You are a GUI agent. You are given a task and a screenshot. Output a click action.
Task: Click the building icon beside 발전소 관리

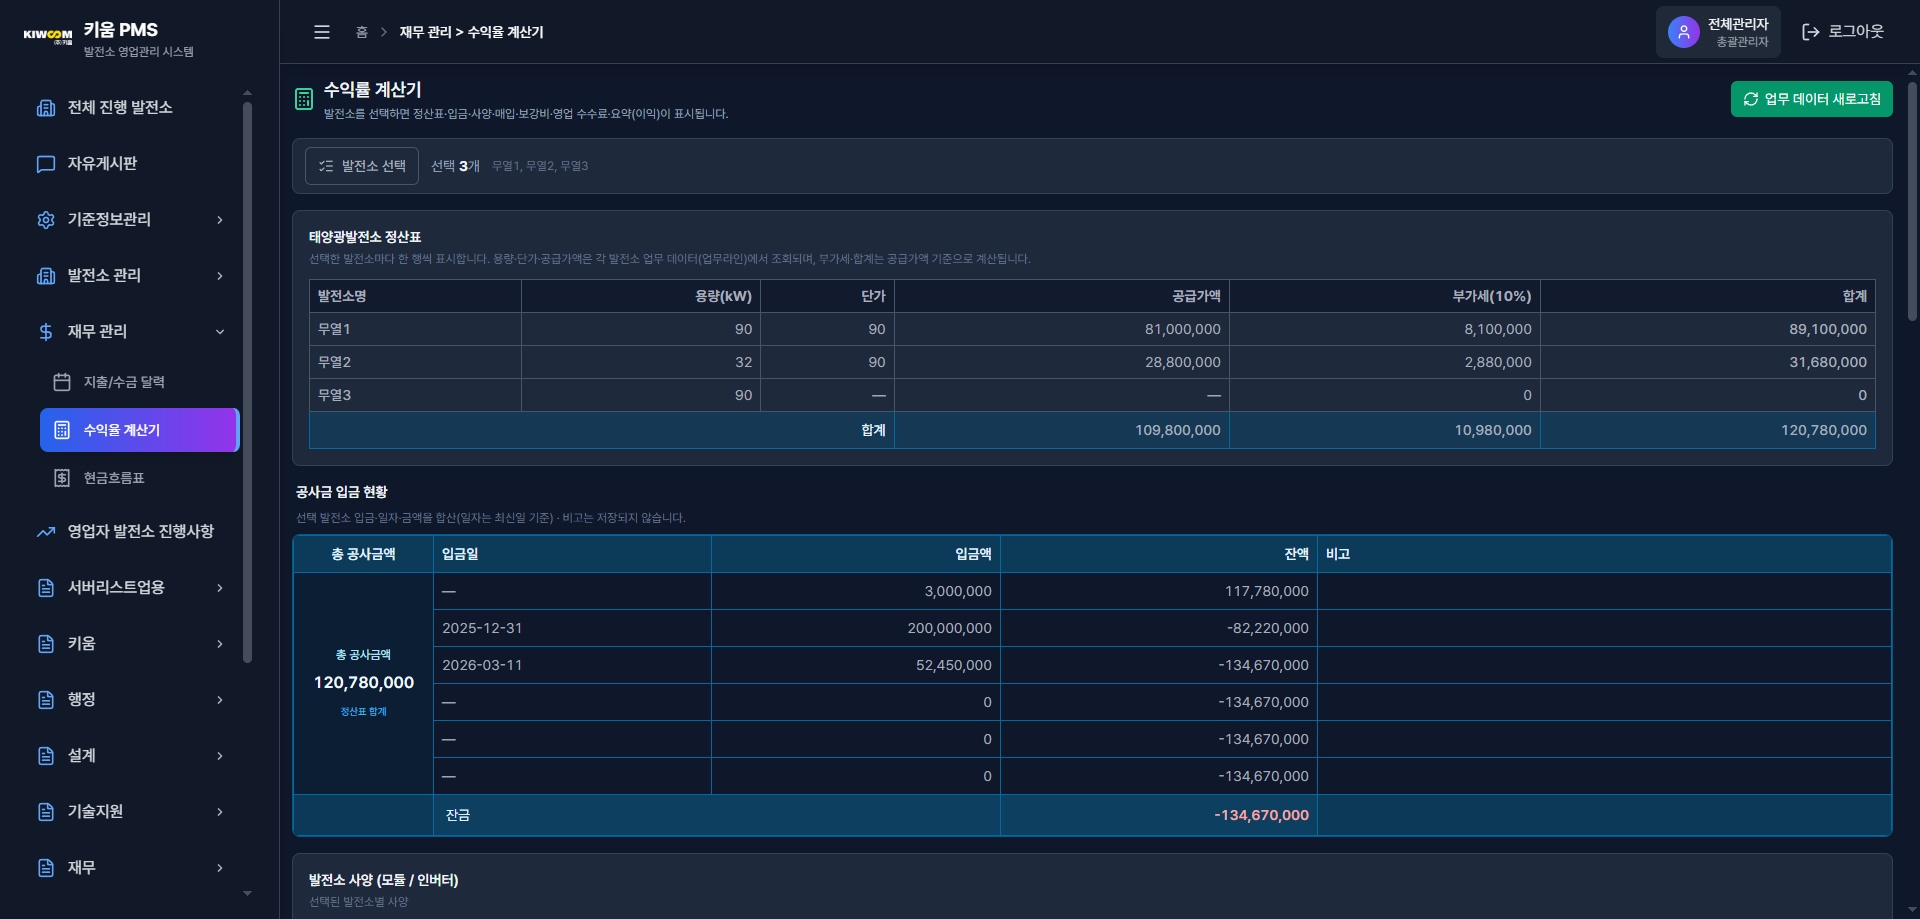(46, 276)
